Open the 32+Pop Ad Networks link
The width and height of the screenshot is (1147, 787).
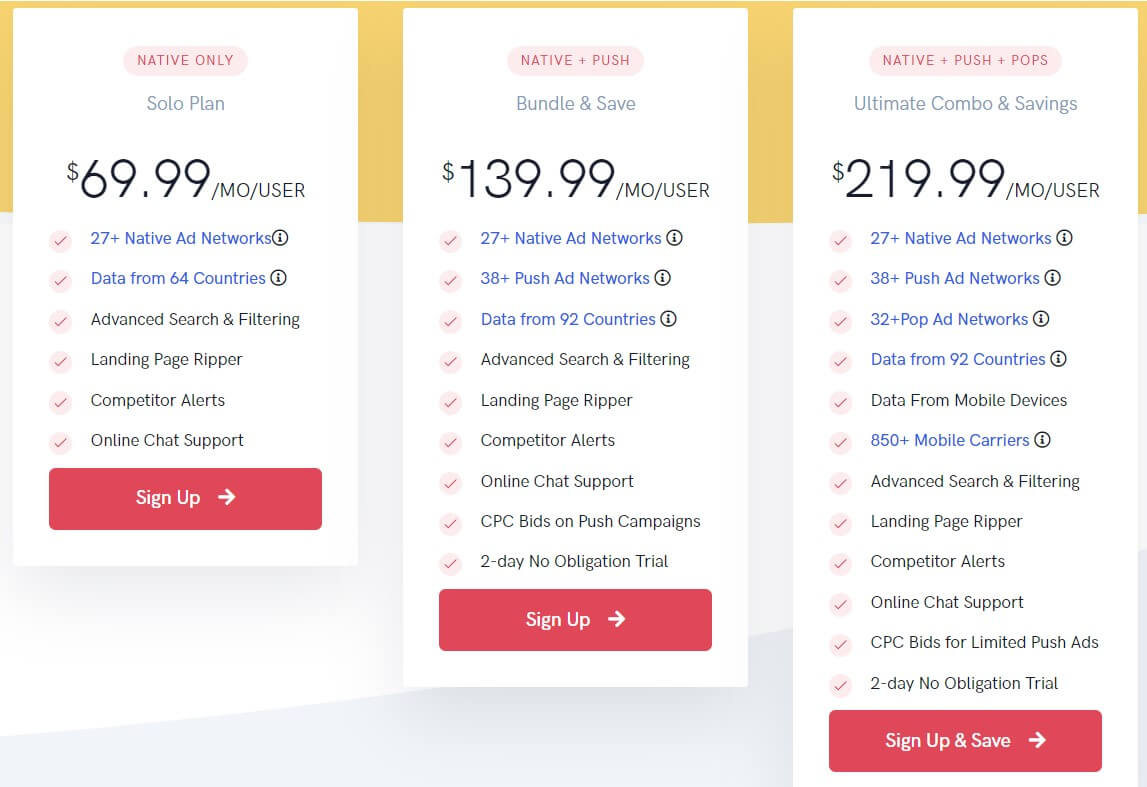(x=949, y=319)
